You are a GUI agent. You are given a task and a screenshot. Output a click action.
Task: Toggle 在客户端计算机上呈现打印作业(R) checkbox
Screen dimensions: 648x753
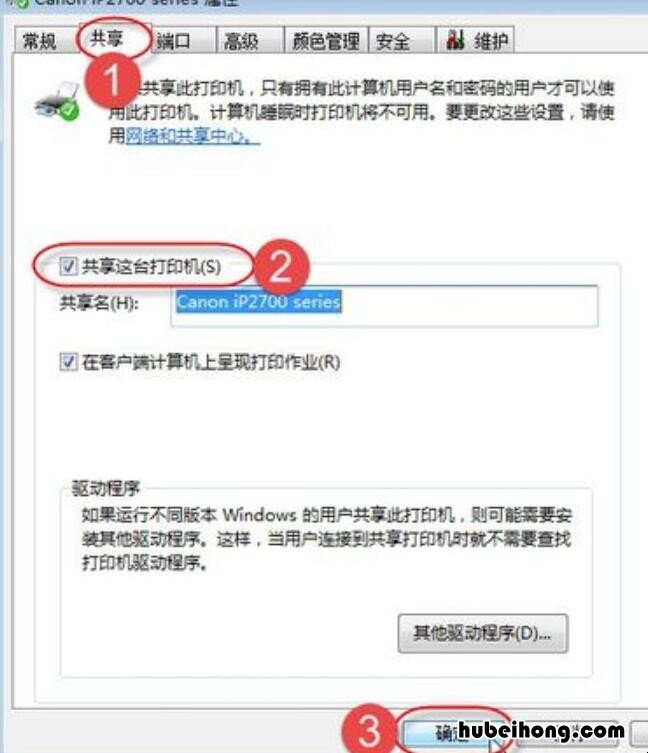pyautogui.click(x=68, y=361)
